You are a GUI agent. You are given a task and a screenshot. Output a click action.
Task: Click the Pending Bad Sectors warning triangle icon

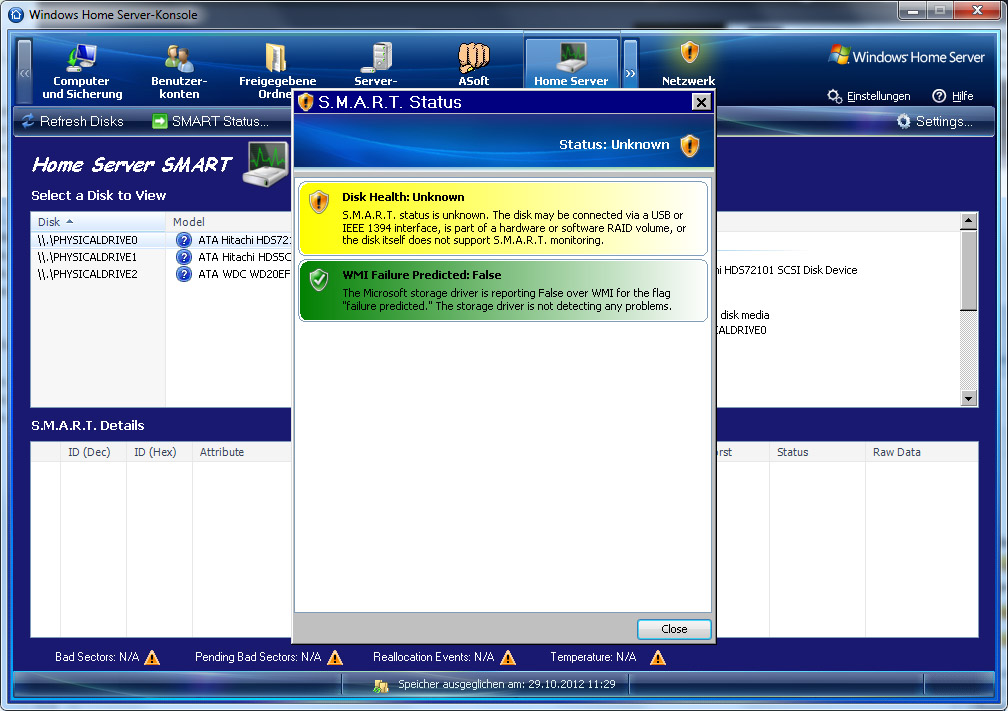click(x=335, y=658)
